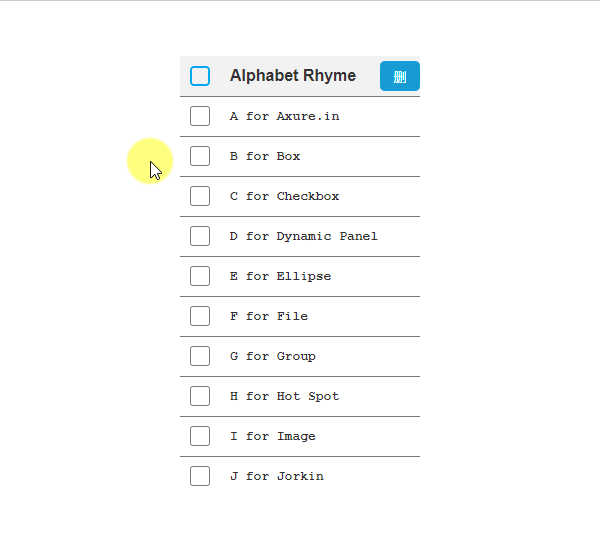This screenshot has height=550, width=600.
Task: Check the F for File checkbox
Action: pos(200,316)
